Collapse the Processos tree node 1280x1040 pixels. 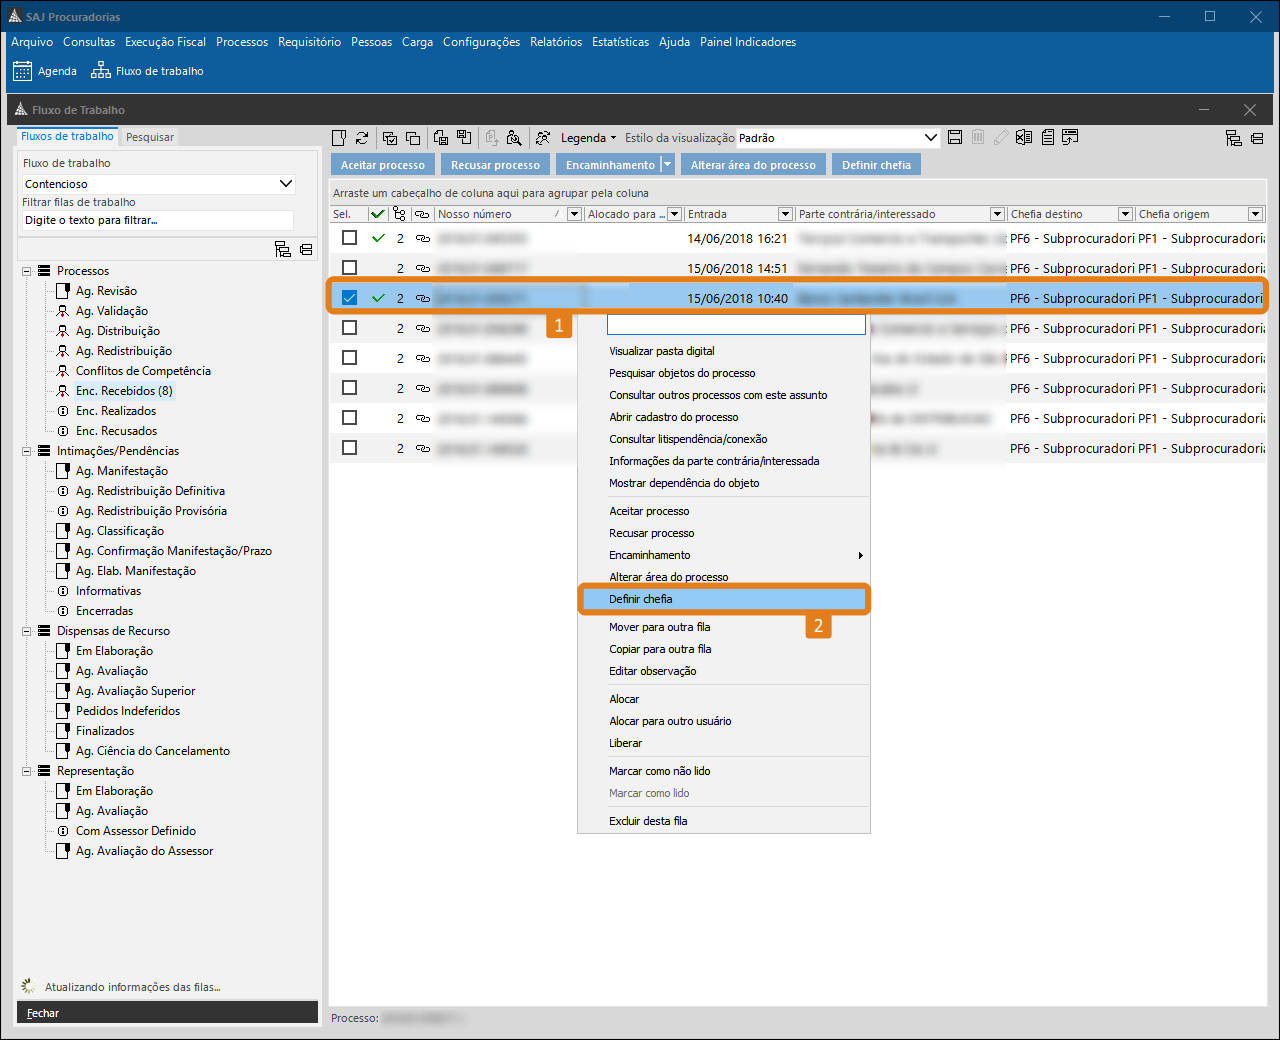pyautogui.click(x=27, y=271)
